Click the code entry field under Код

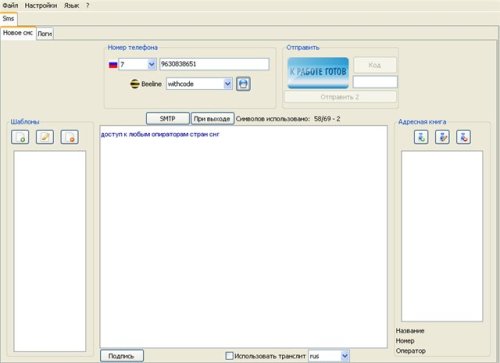[x=375, y=82]
